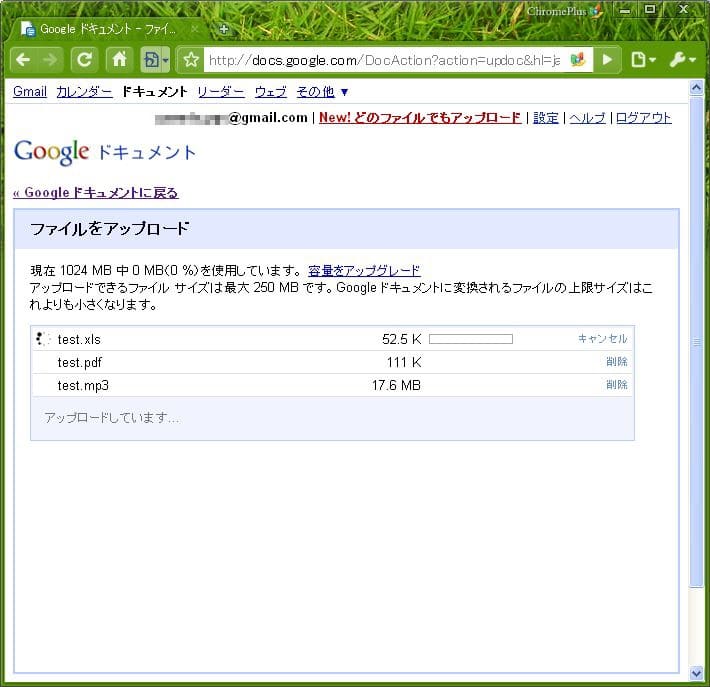Delete test.pdf with 削除 link
This screenshot has height=687, width=710.
click(x=617, y=361)
